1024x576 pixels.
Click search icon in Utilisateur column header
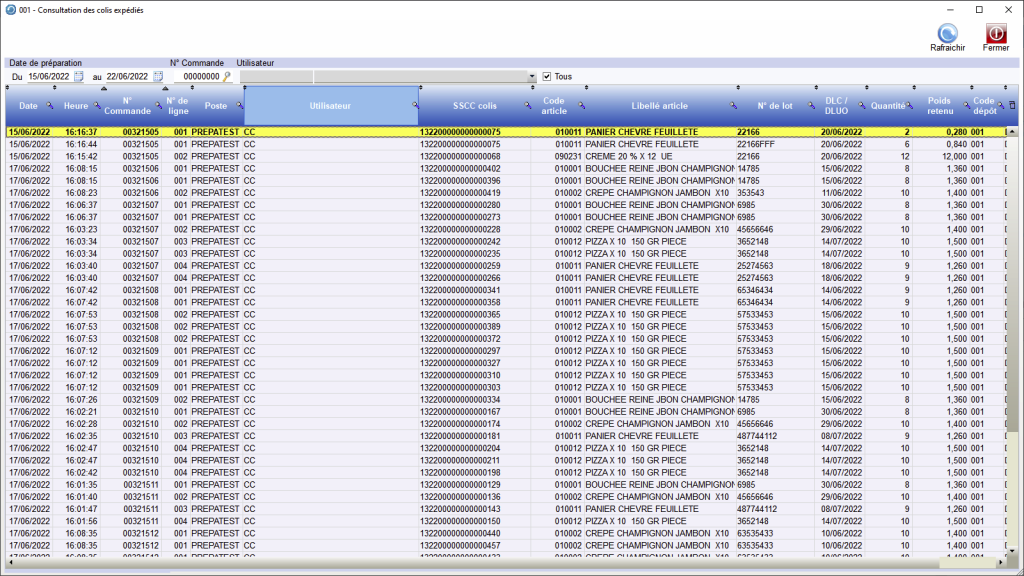click(x=414, y=106)
